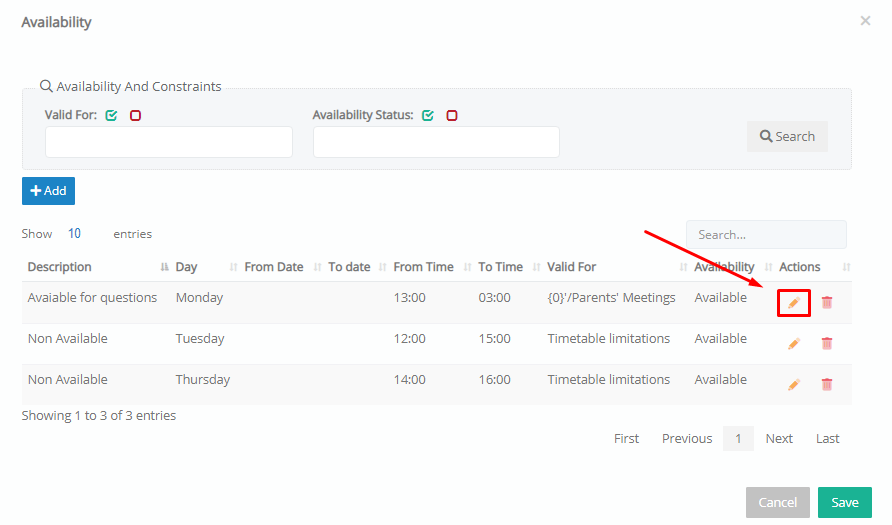Screen dimensions: 892x525
Task: Click the table Search... input box
Action: pos(766,234)
